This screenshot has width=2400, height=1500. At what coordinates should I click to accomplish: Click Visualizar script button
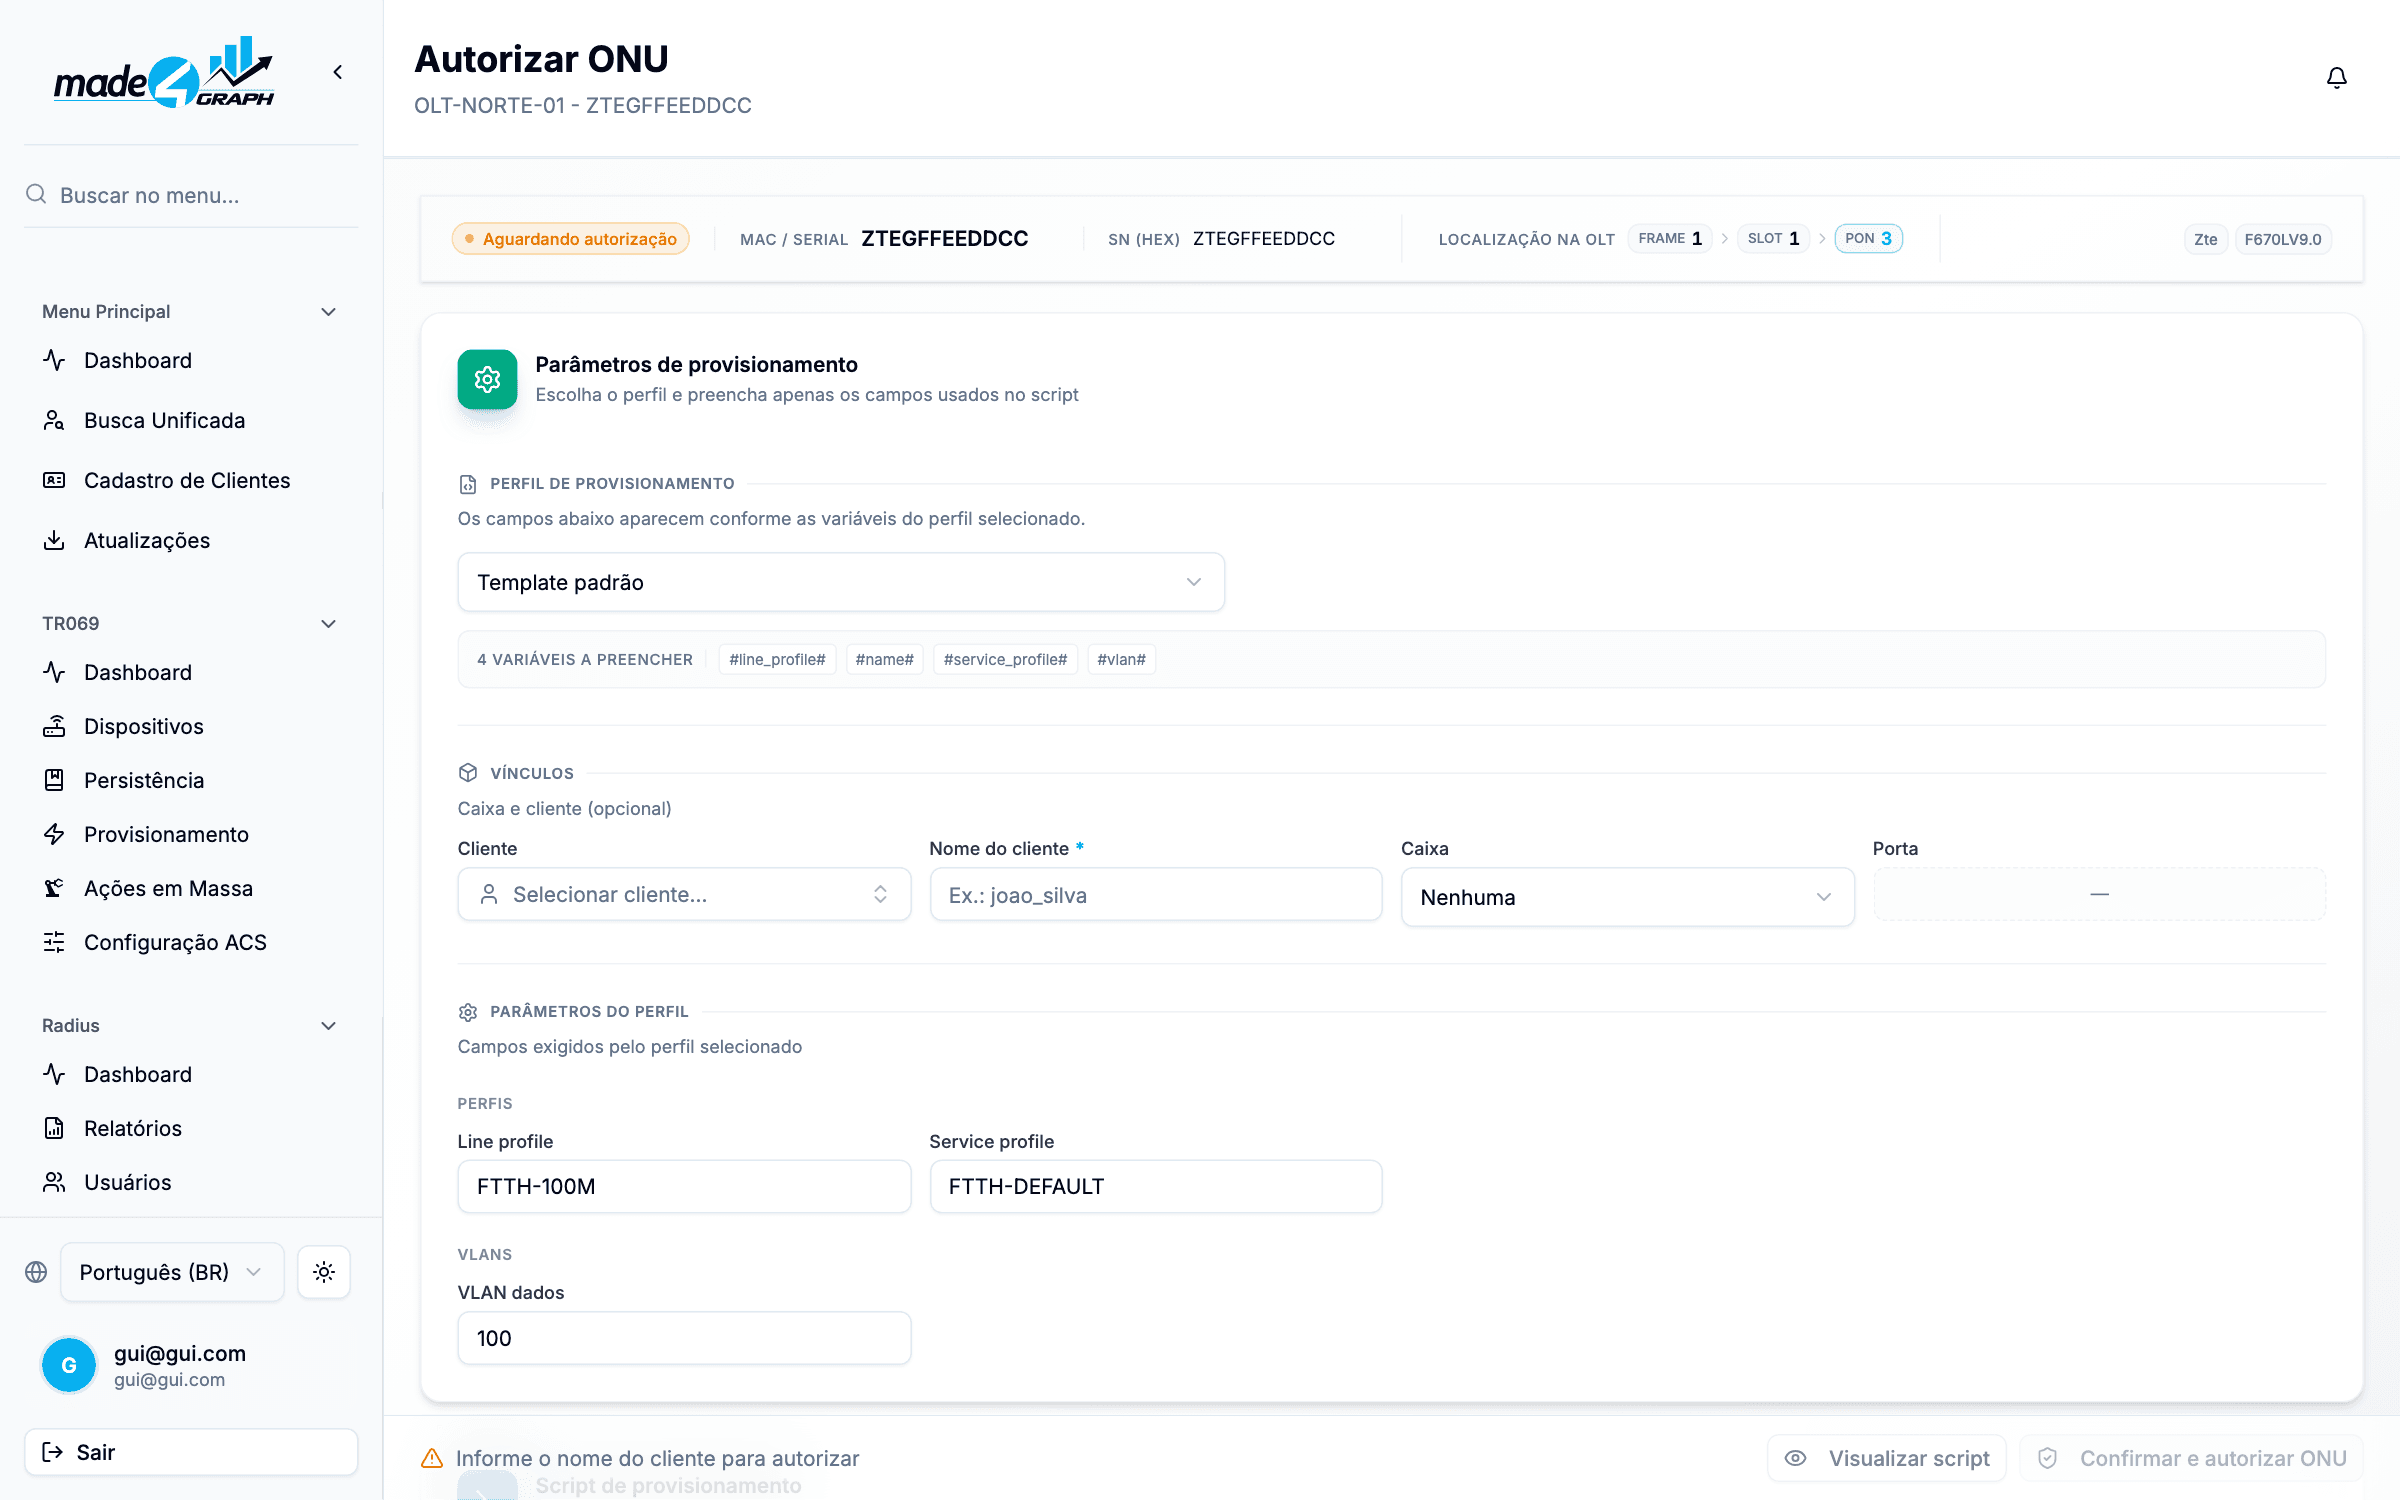tap(1888, 1458)
